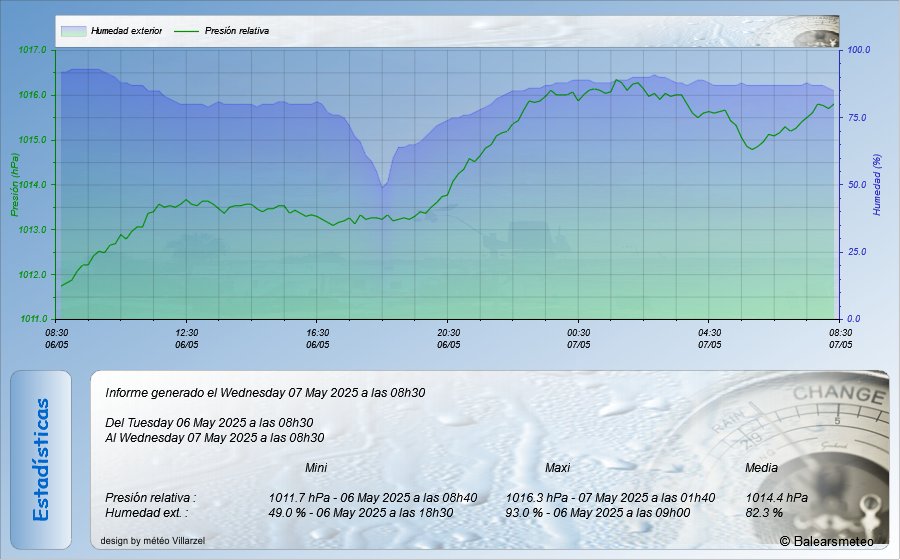Click the 1014.4 hPa mean pressure value
This screenshot has width=900, height=560.
click(x=777, y=497)
